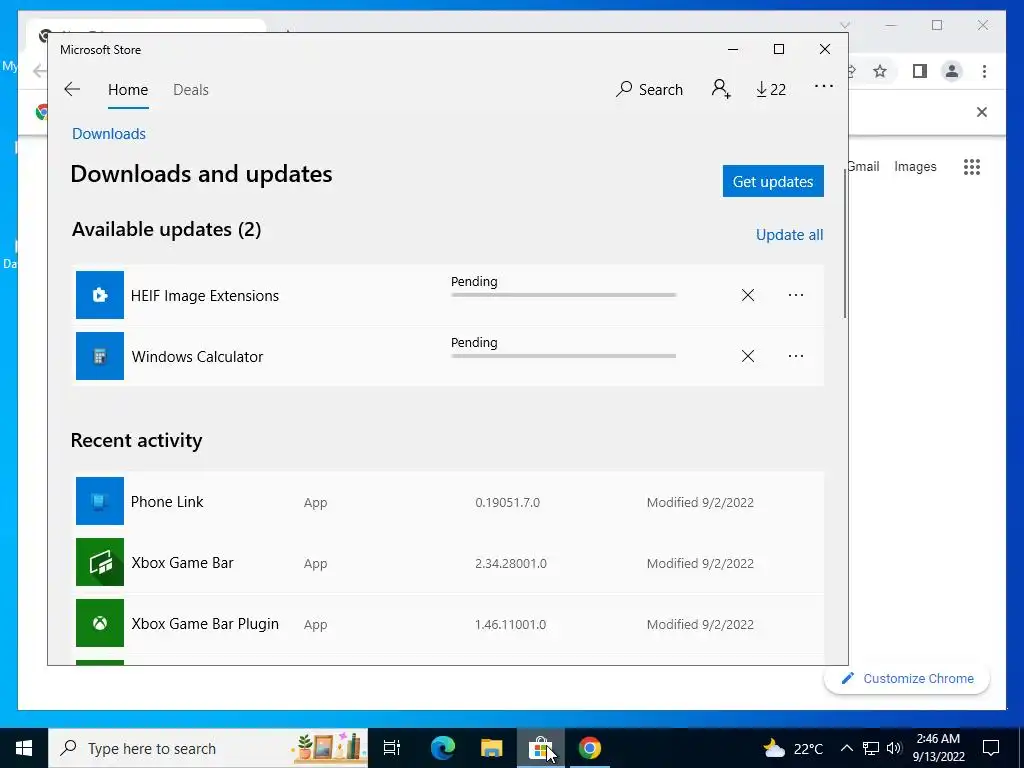Click the Xbox Game Bar app icon
Viewport: 1024px width, 768px height.
click(x=100, y=562)
